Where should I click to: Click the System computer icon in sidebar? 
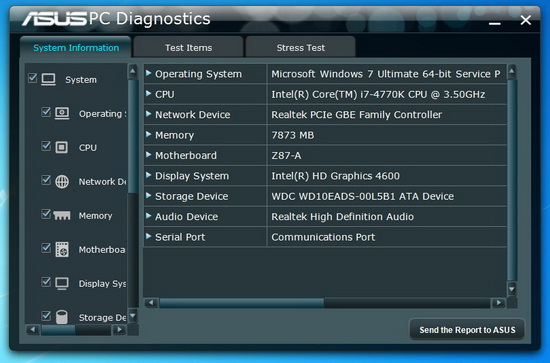(x=48, y=80)
